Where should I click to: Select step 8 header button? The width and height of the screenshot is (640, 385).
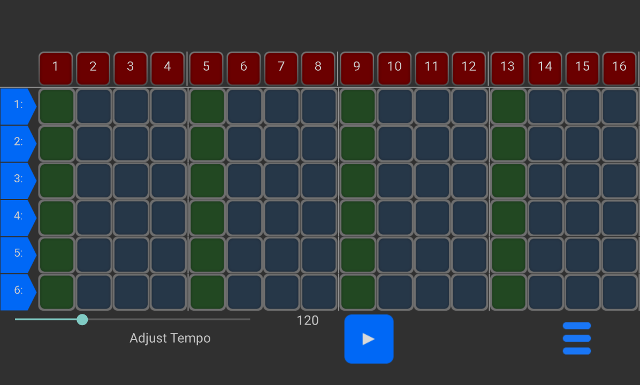click(318, 68)
